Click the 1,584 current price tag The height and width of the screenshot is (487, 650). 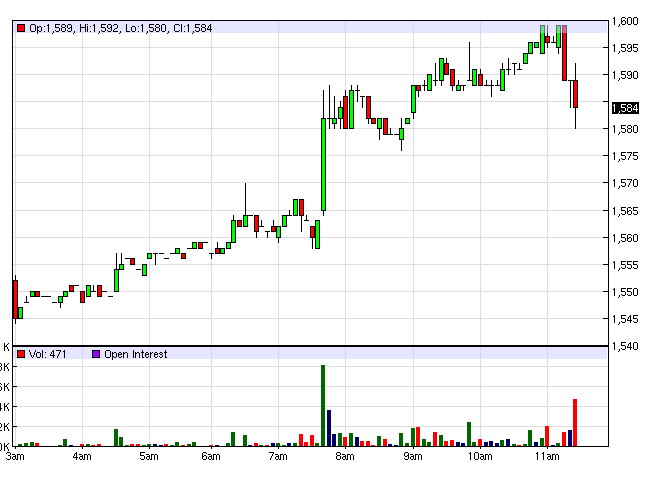(625, 108)
